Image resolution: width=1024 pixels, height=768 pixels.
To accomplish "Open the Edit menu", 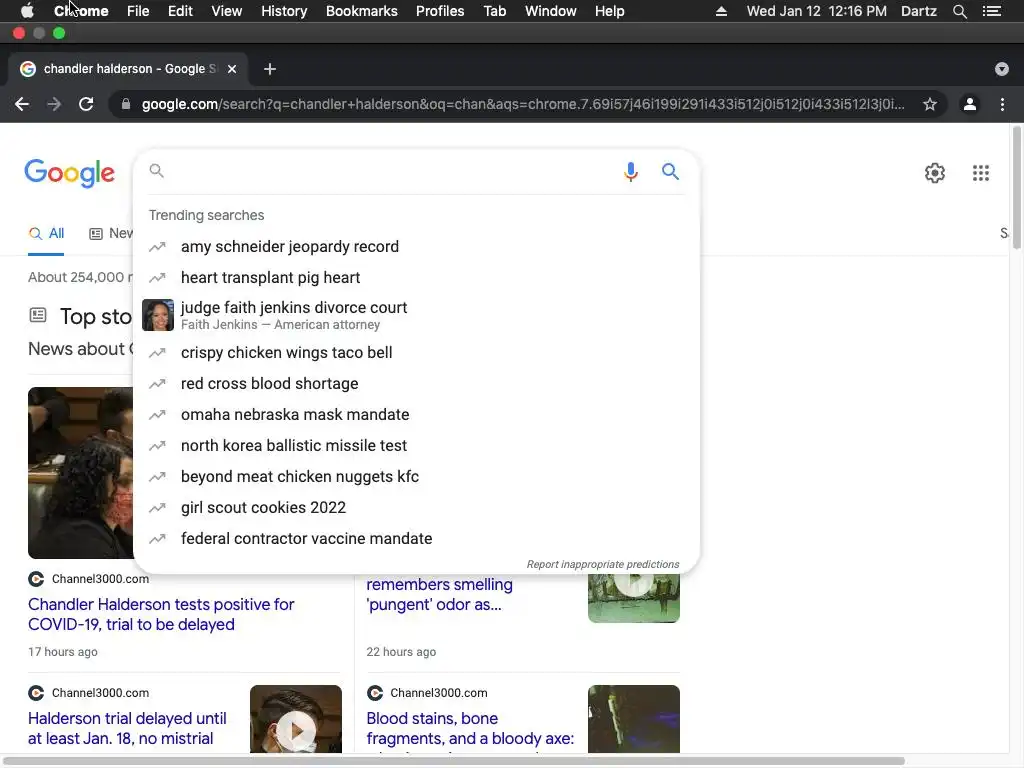I will click(x=180, y=11).
